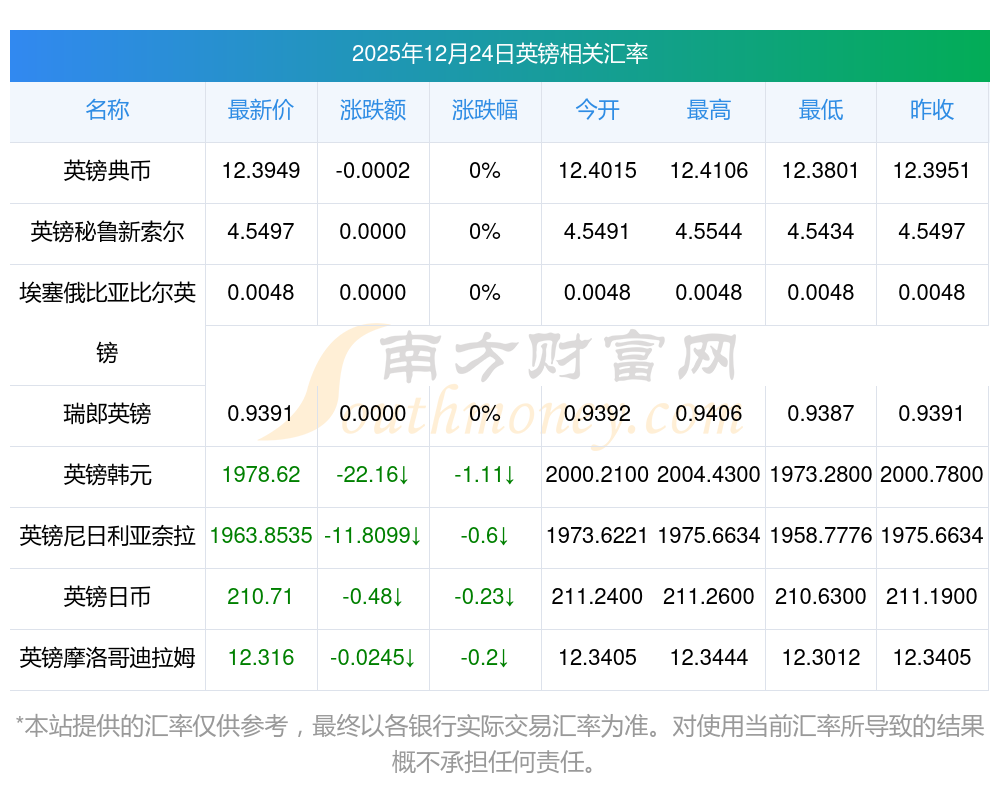1000x793 pixels.
Task: Select the 今开 column header
Action: (597, 110)
